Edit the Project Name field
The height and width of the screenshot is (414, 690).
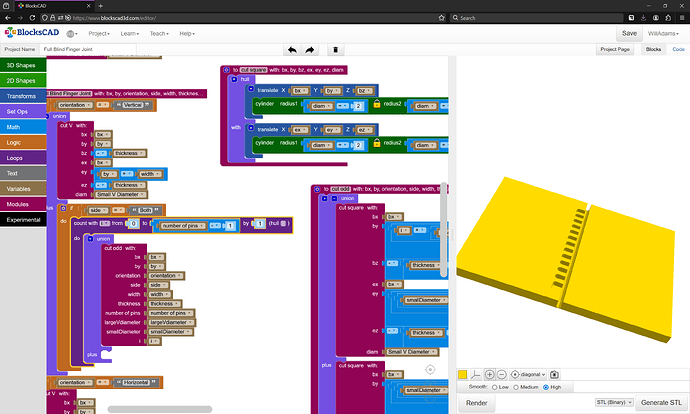click(x=88, y=49)
